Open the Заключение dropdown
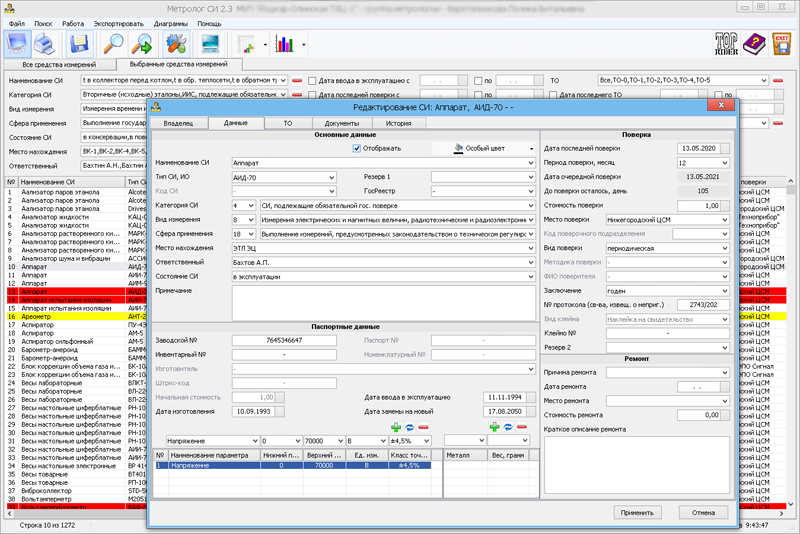 coord(726,290)
